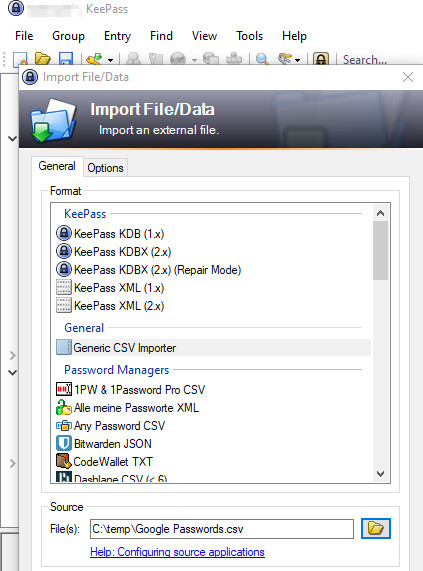Click the Generic CSV Importer icon
Image resolution: width=423 pixels, height=571 pixels.
click(64, 347)
